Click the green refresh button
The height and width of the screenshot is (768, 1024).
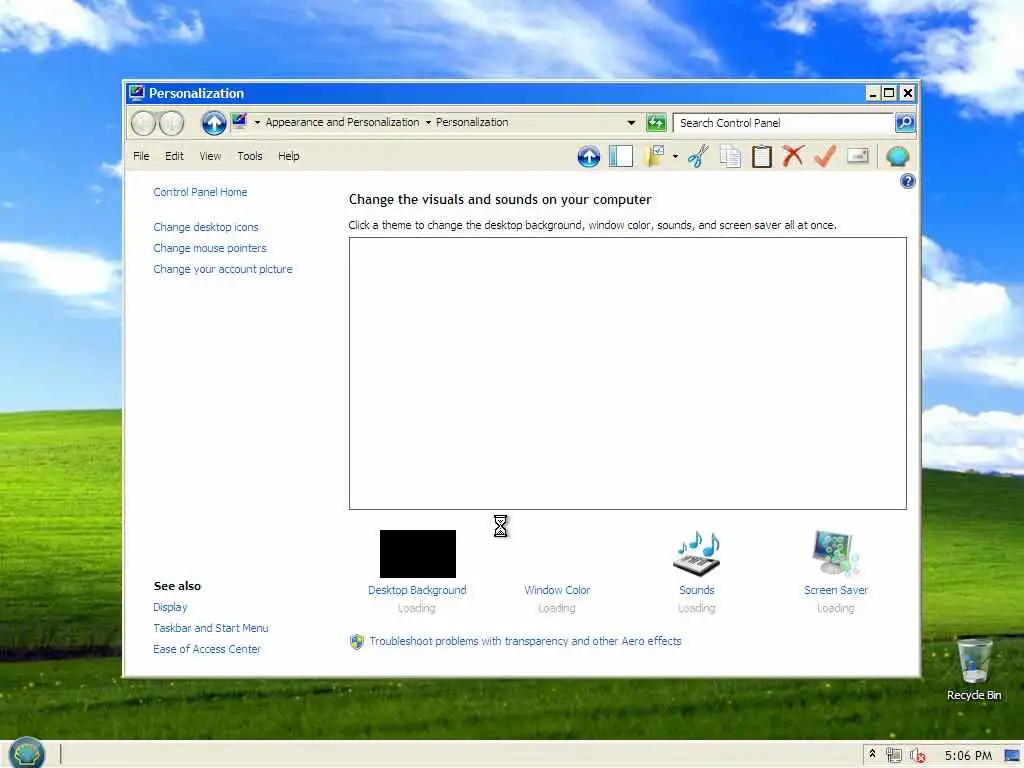pyautogui.click(x=656, y=122)
